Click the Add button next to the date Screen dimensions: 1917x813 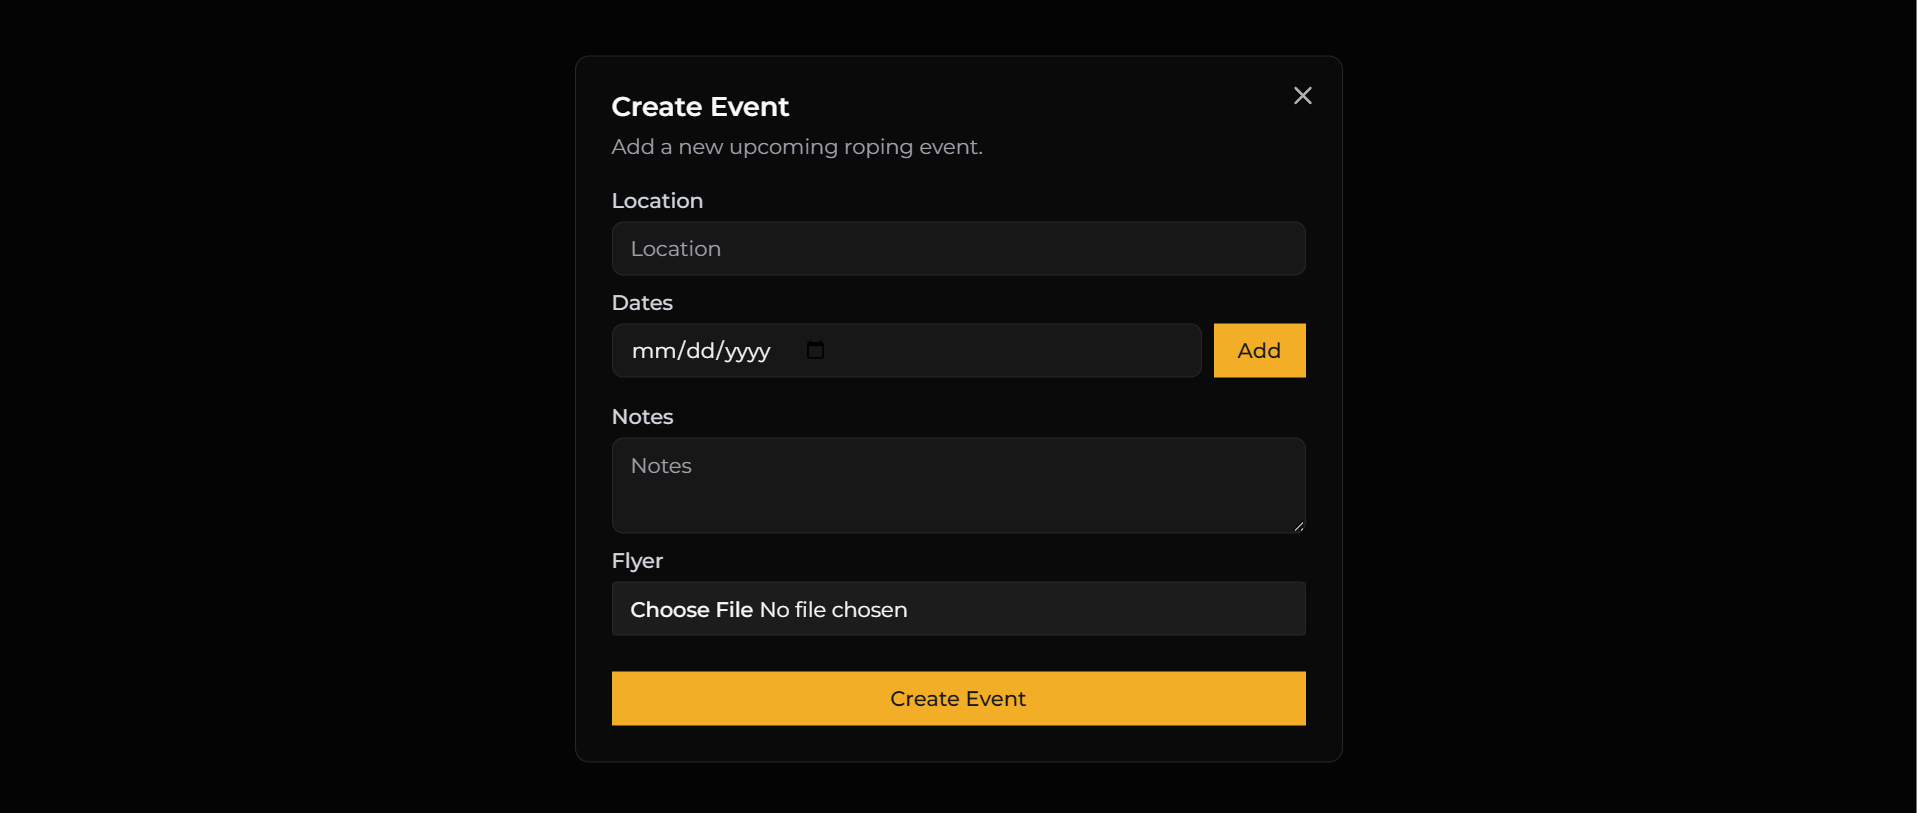(x=1258, y=350)
